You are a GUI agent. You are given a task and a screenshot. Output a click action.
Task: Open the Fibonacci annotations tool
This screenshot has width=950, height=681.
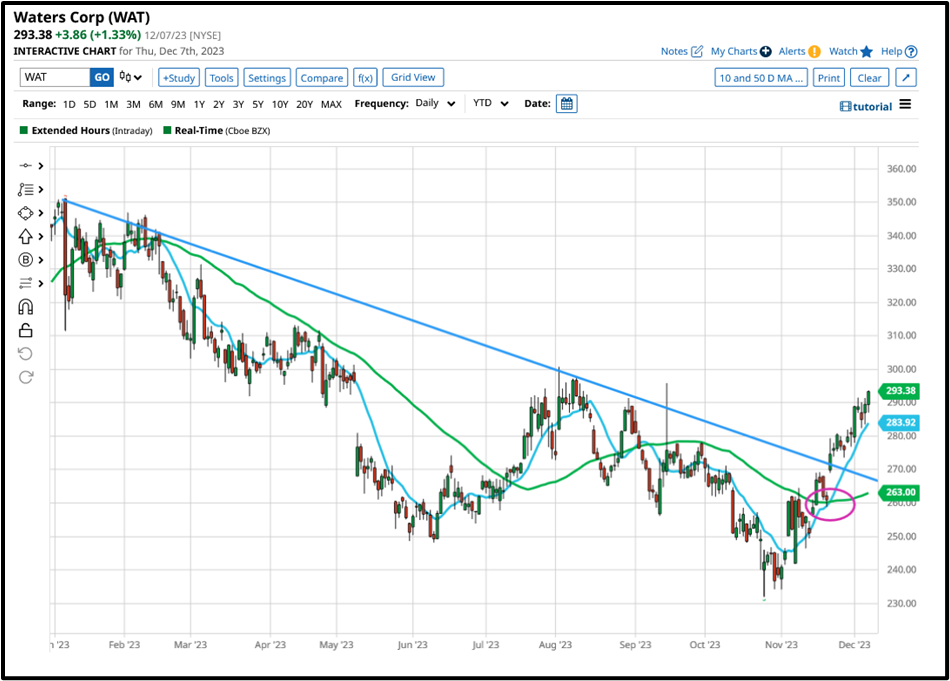coord(25,189)
